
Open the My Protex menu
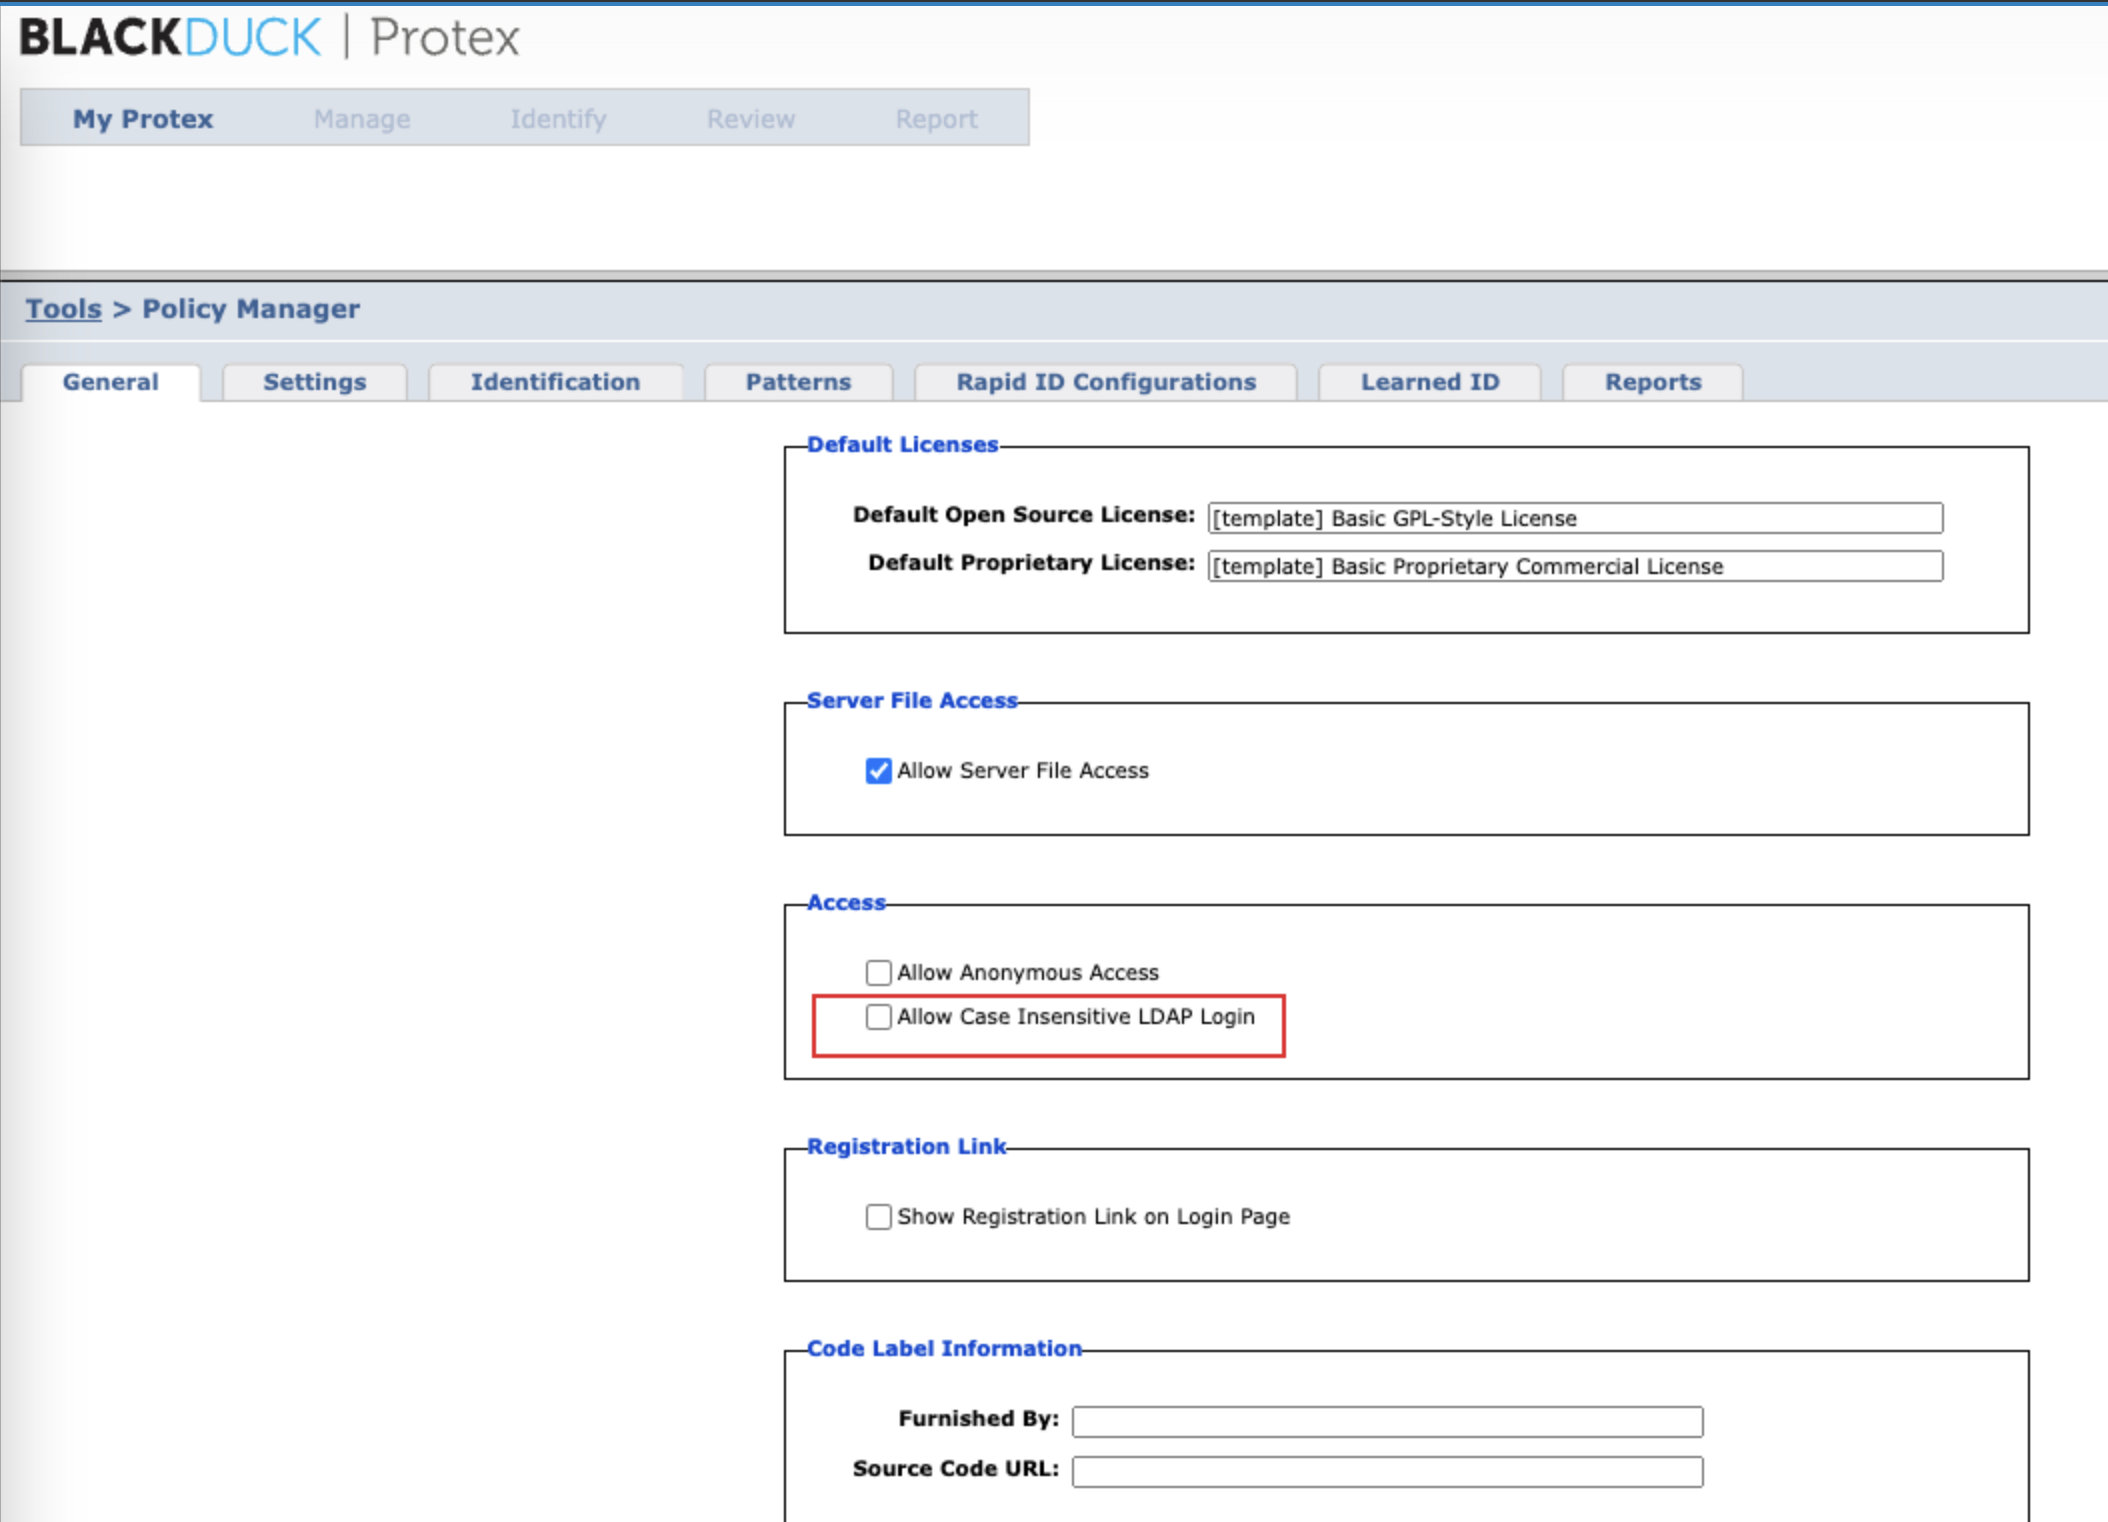click(x=143, y=119)
